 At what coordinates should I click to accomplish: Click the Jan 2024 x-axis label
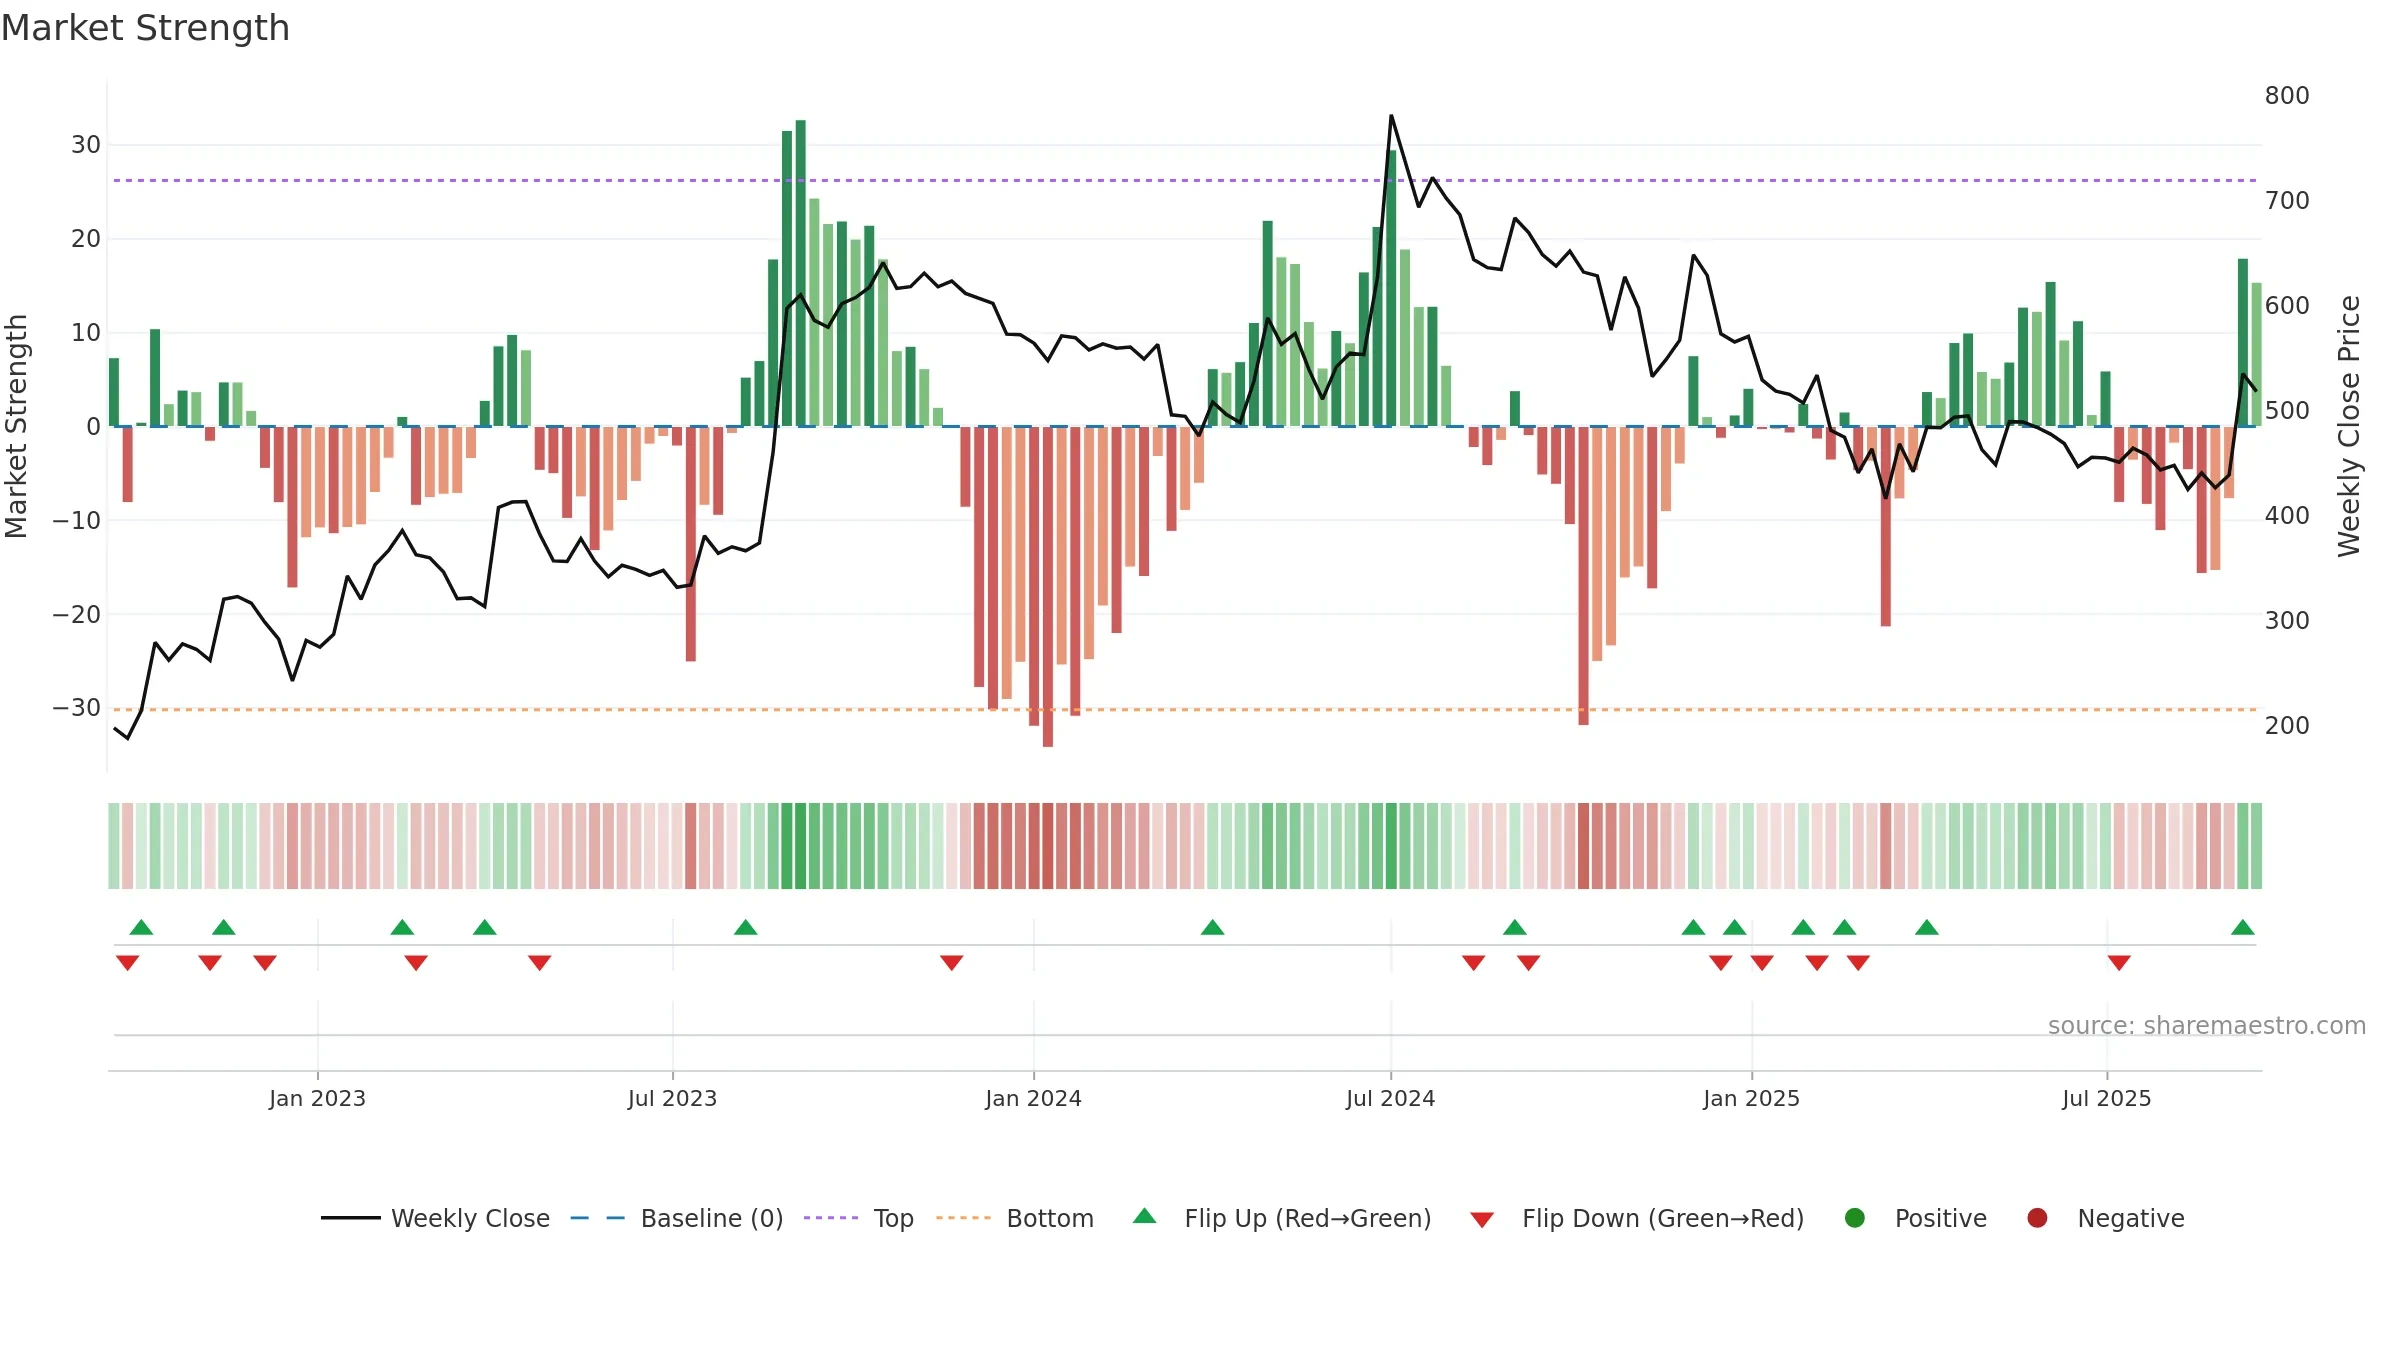point(1033,1098)
